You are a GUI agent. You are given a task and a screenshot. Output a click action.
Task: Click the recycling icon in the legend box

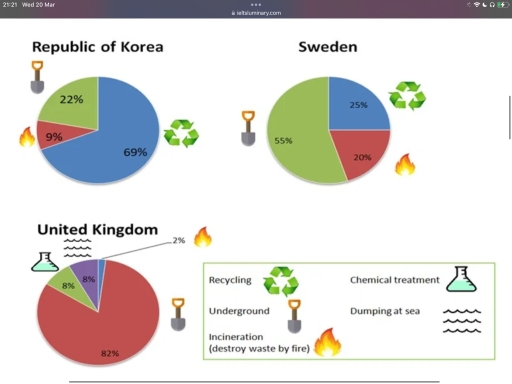point(281,281)
